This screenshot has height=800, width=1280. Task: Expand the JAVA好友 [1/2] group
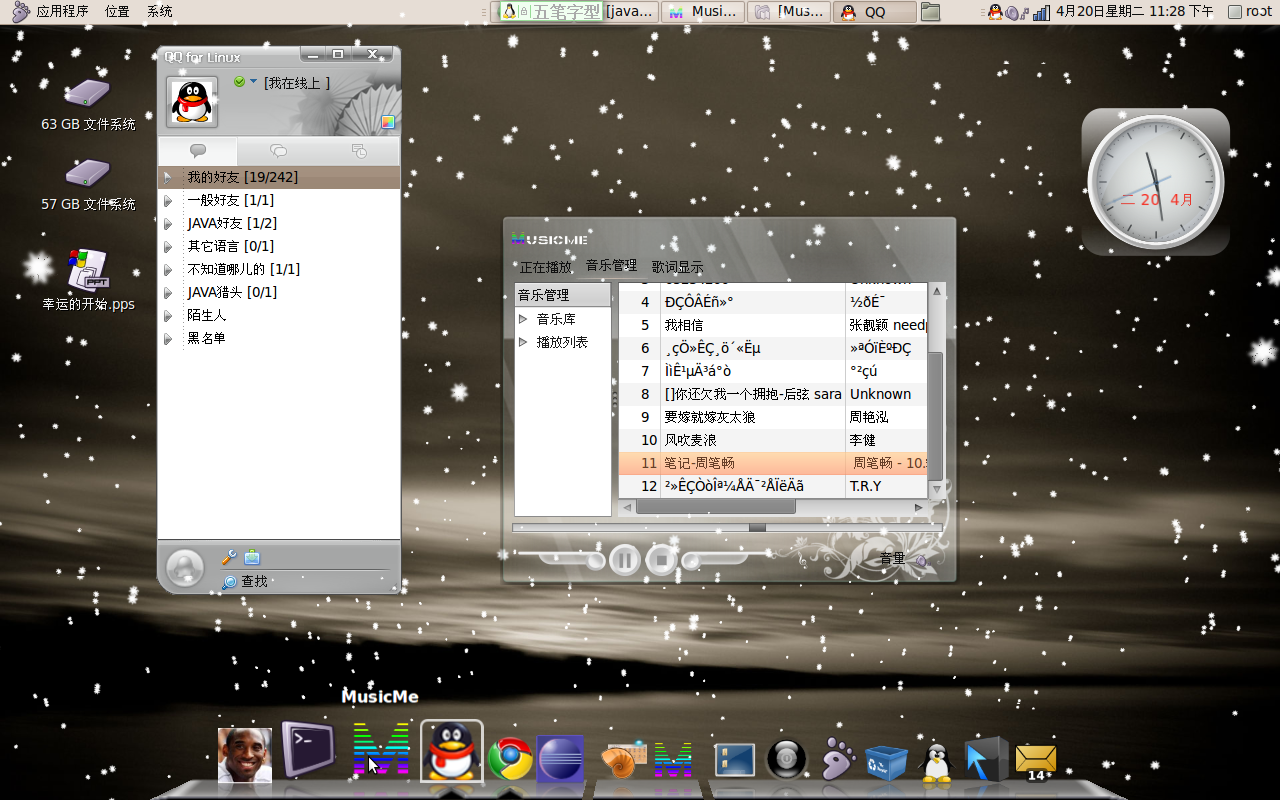168,223
